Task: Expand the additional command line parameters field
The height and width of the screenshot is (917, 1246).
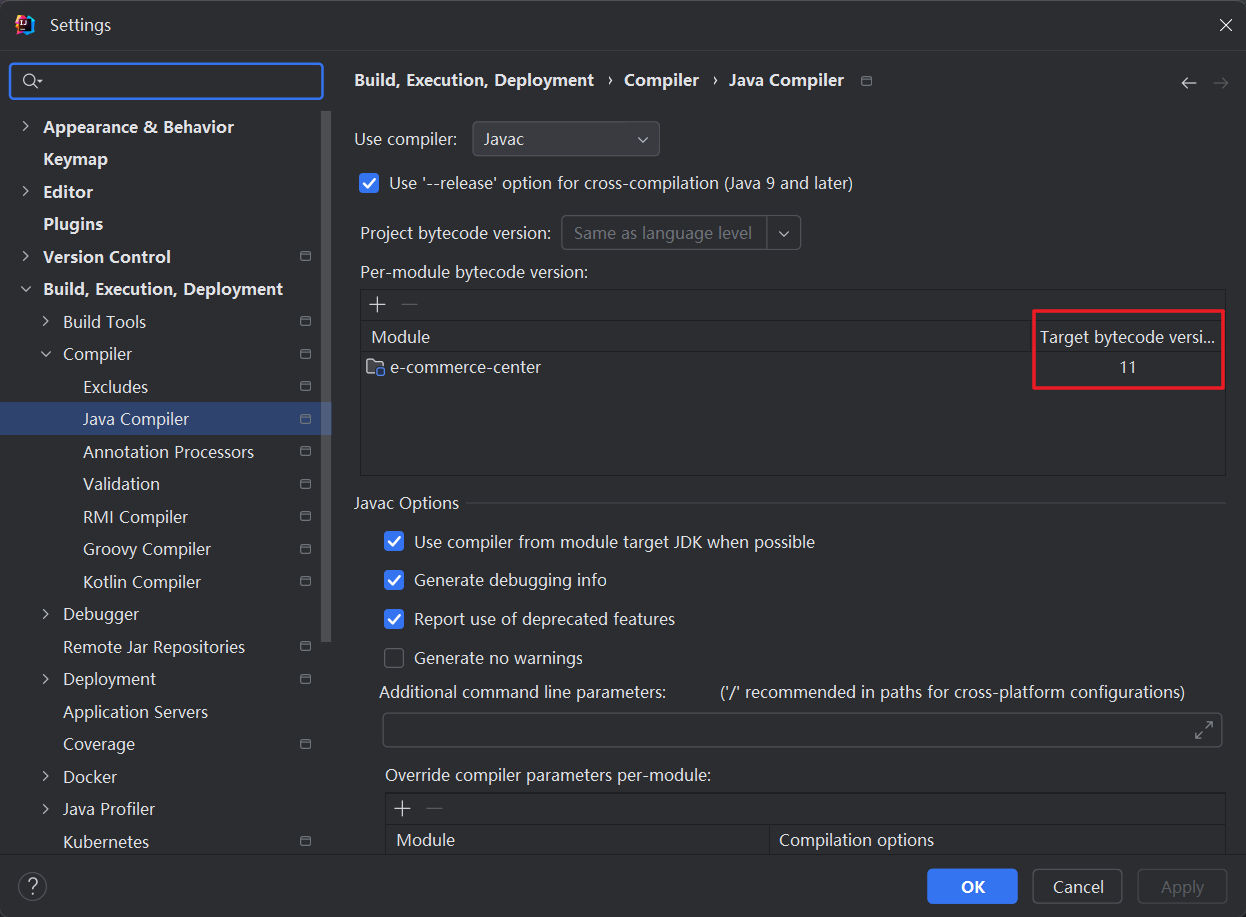Action: pyautogui.click(x=1203, y=730)
